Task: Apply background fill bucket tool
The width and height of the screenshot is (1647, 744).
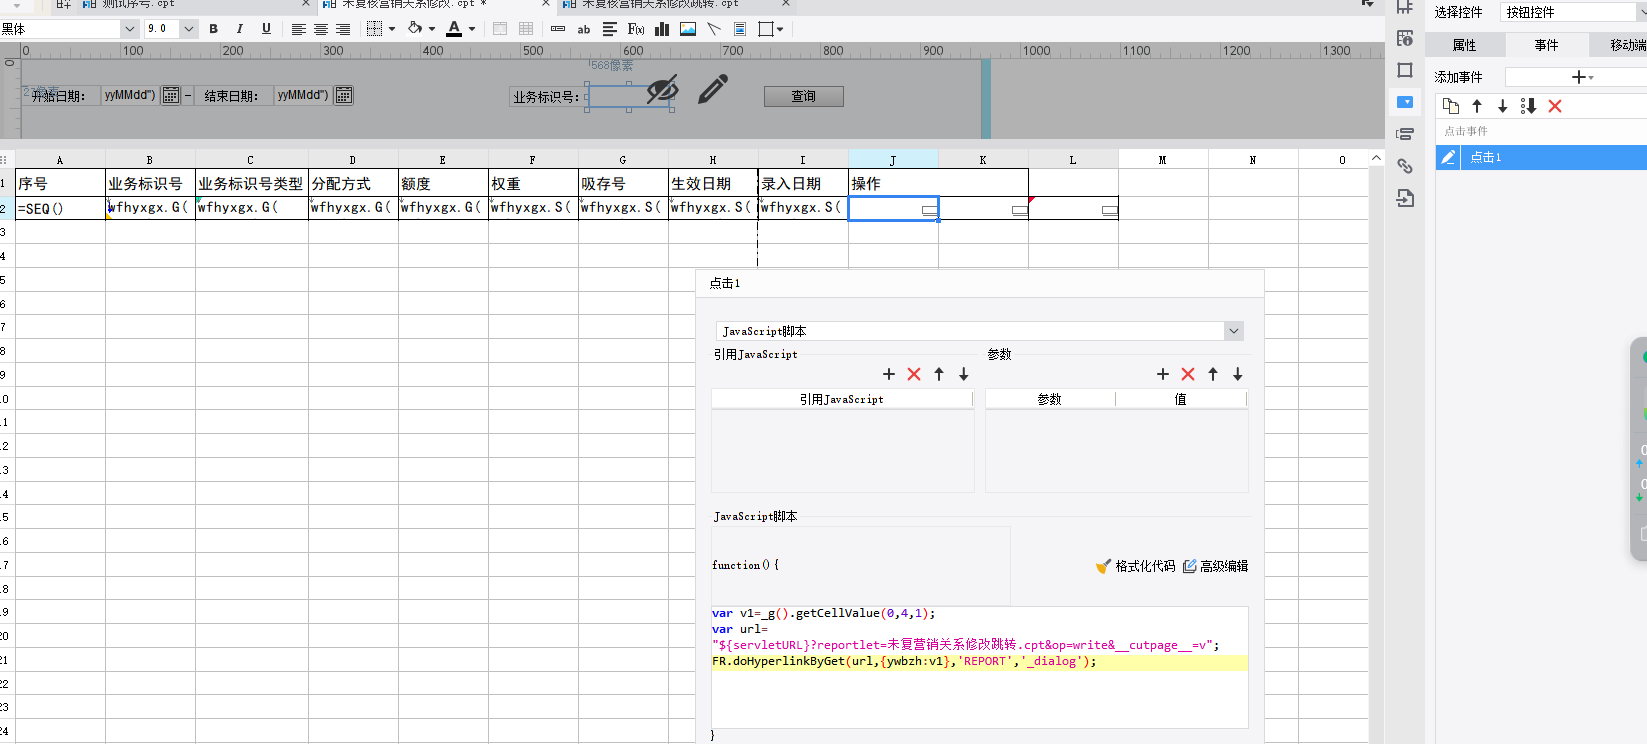Action: pyautogui.click(x=415, y=29)
